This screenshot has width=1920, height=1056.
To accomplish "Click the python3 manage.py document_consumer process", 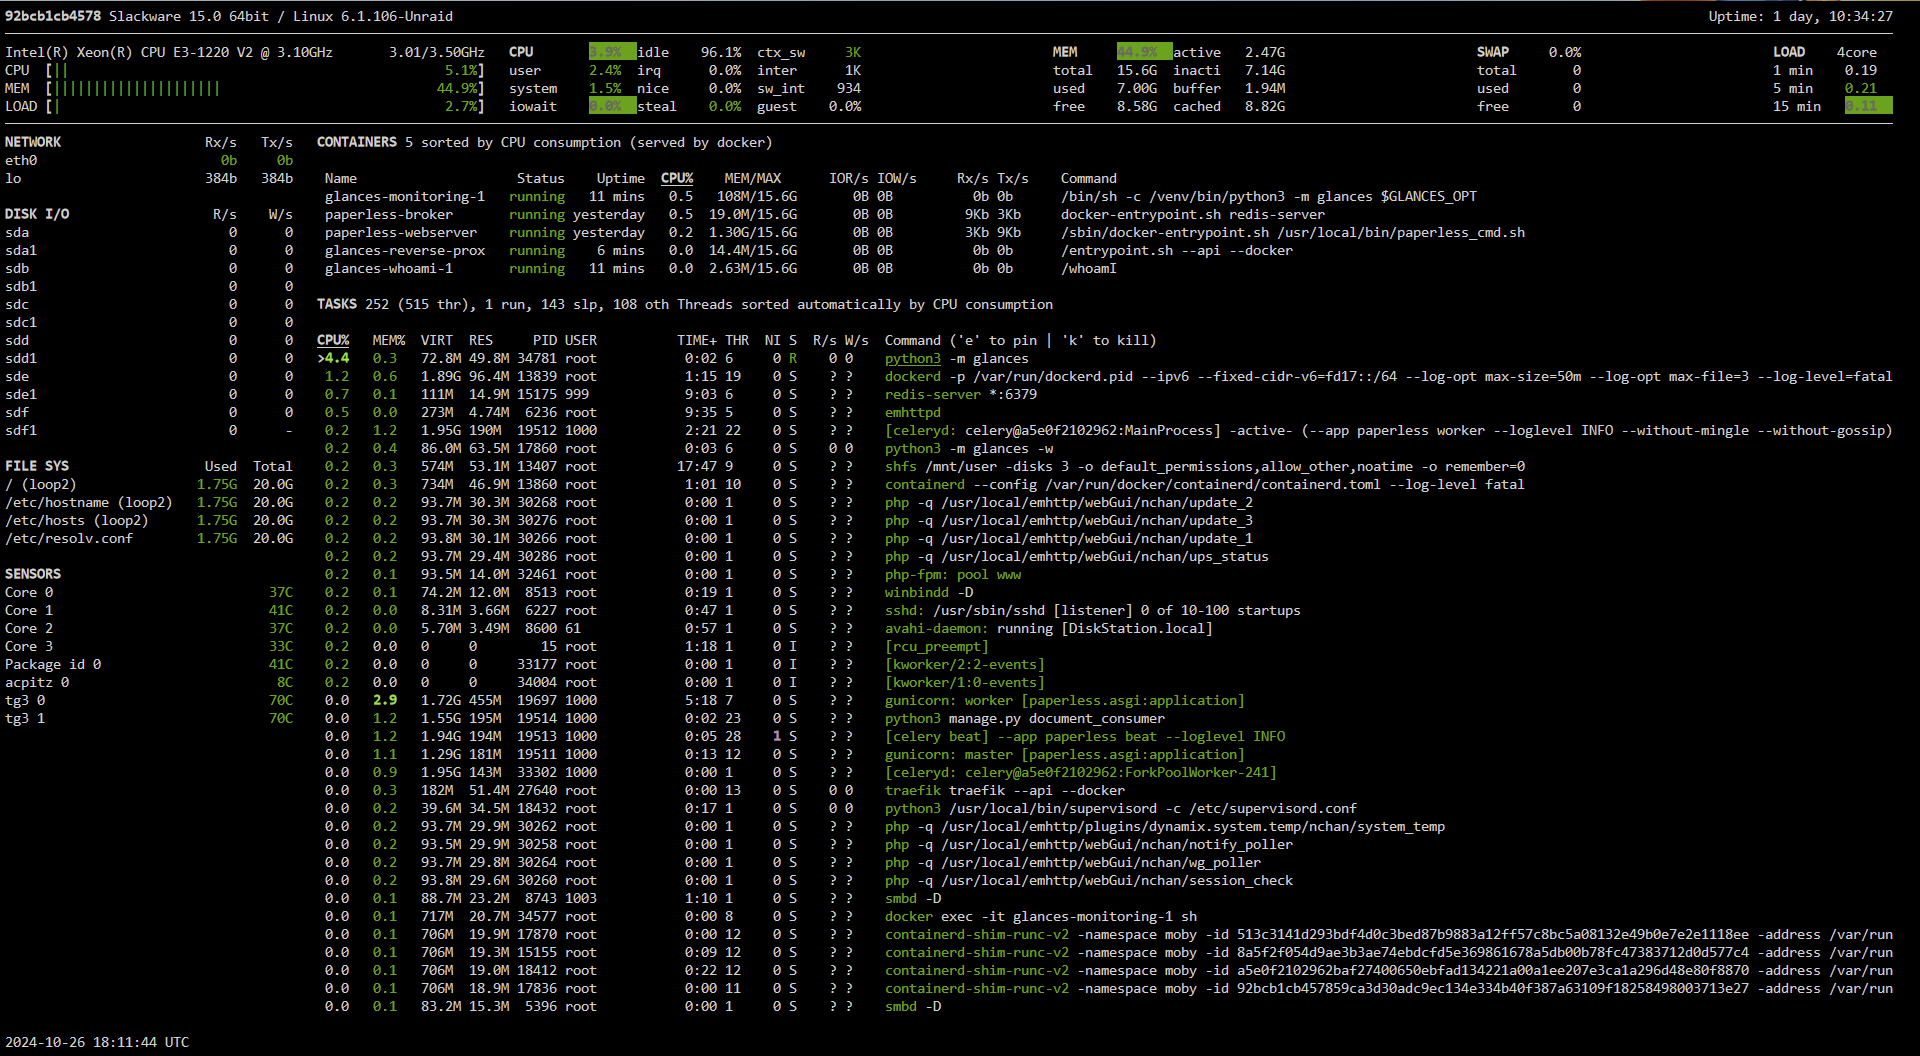I will coord(1025,718).
